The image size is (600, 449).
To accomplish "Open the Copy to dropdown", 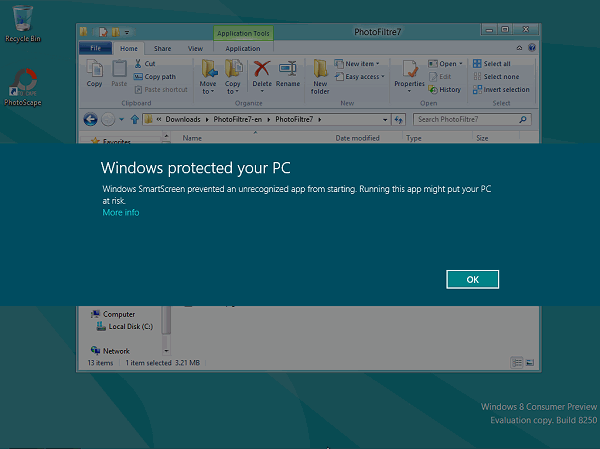I will (x=232, y=77).
